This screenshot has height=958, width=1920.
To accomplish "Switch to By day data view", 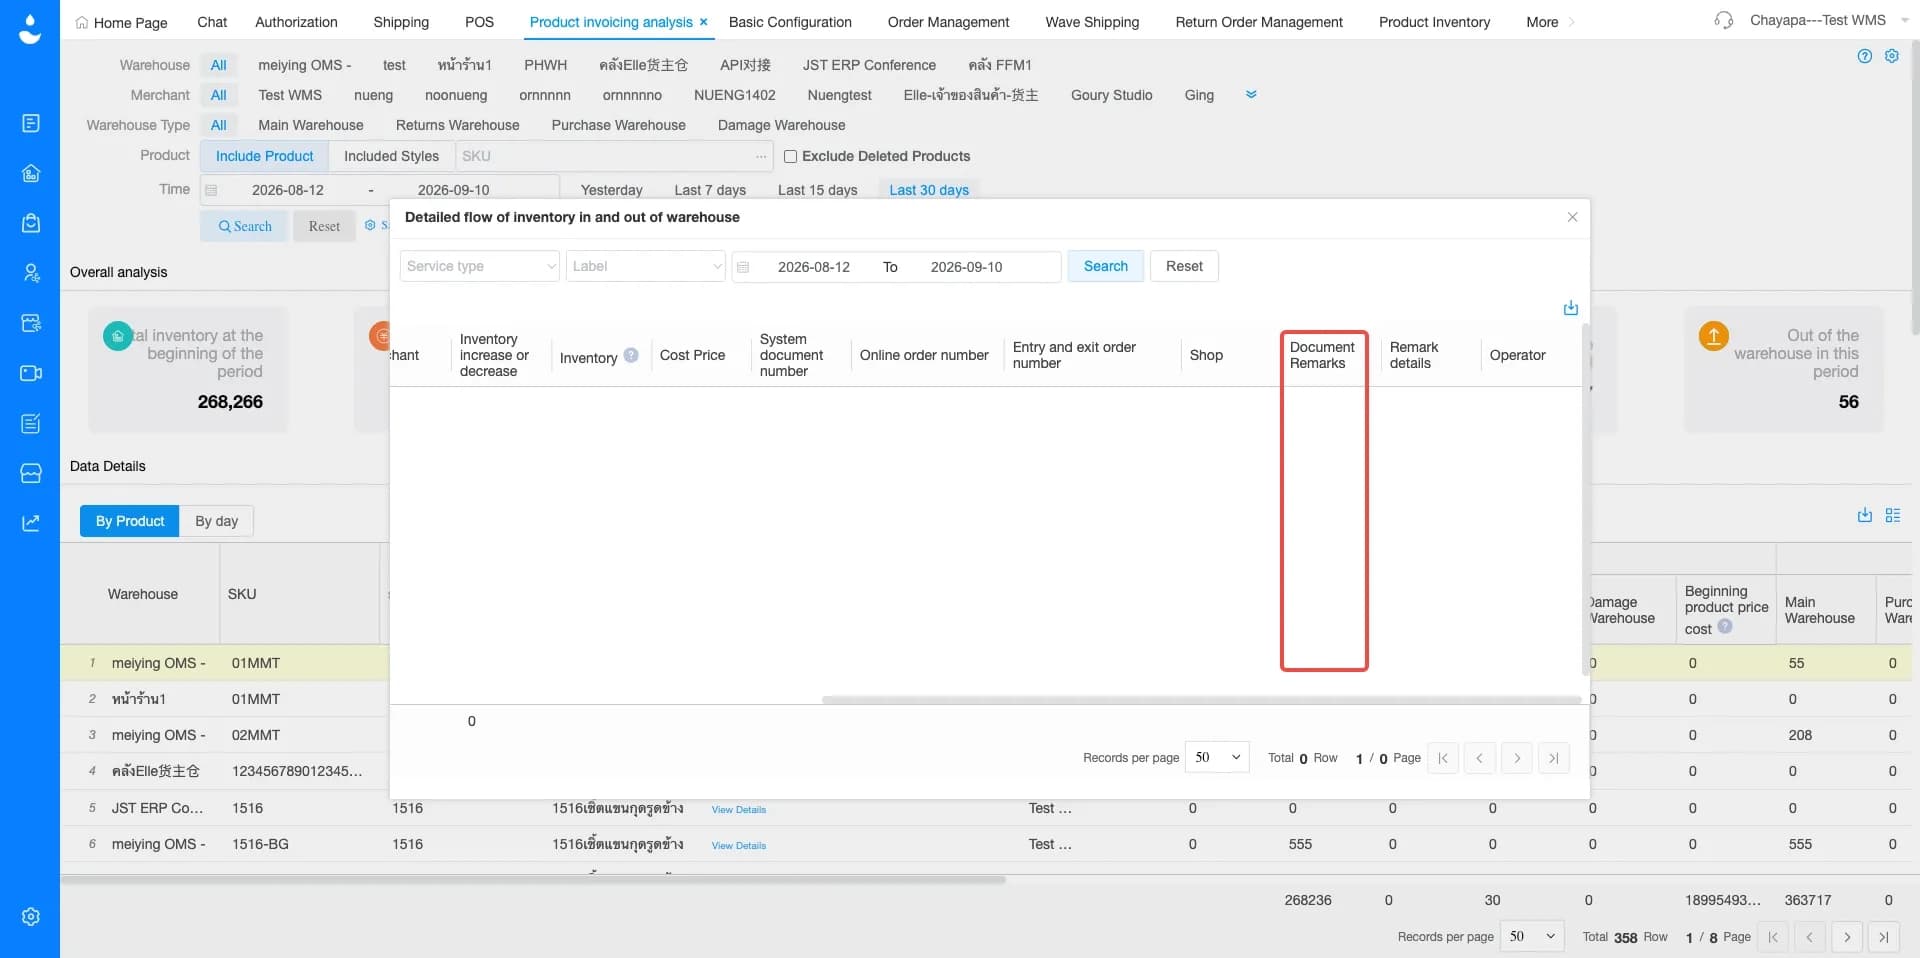I will pyautogui.click(x=217, y=521).
